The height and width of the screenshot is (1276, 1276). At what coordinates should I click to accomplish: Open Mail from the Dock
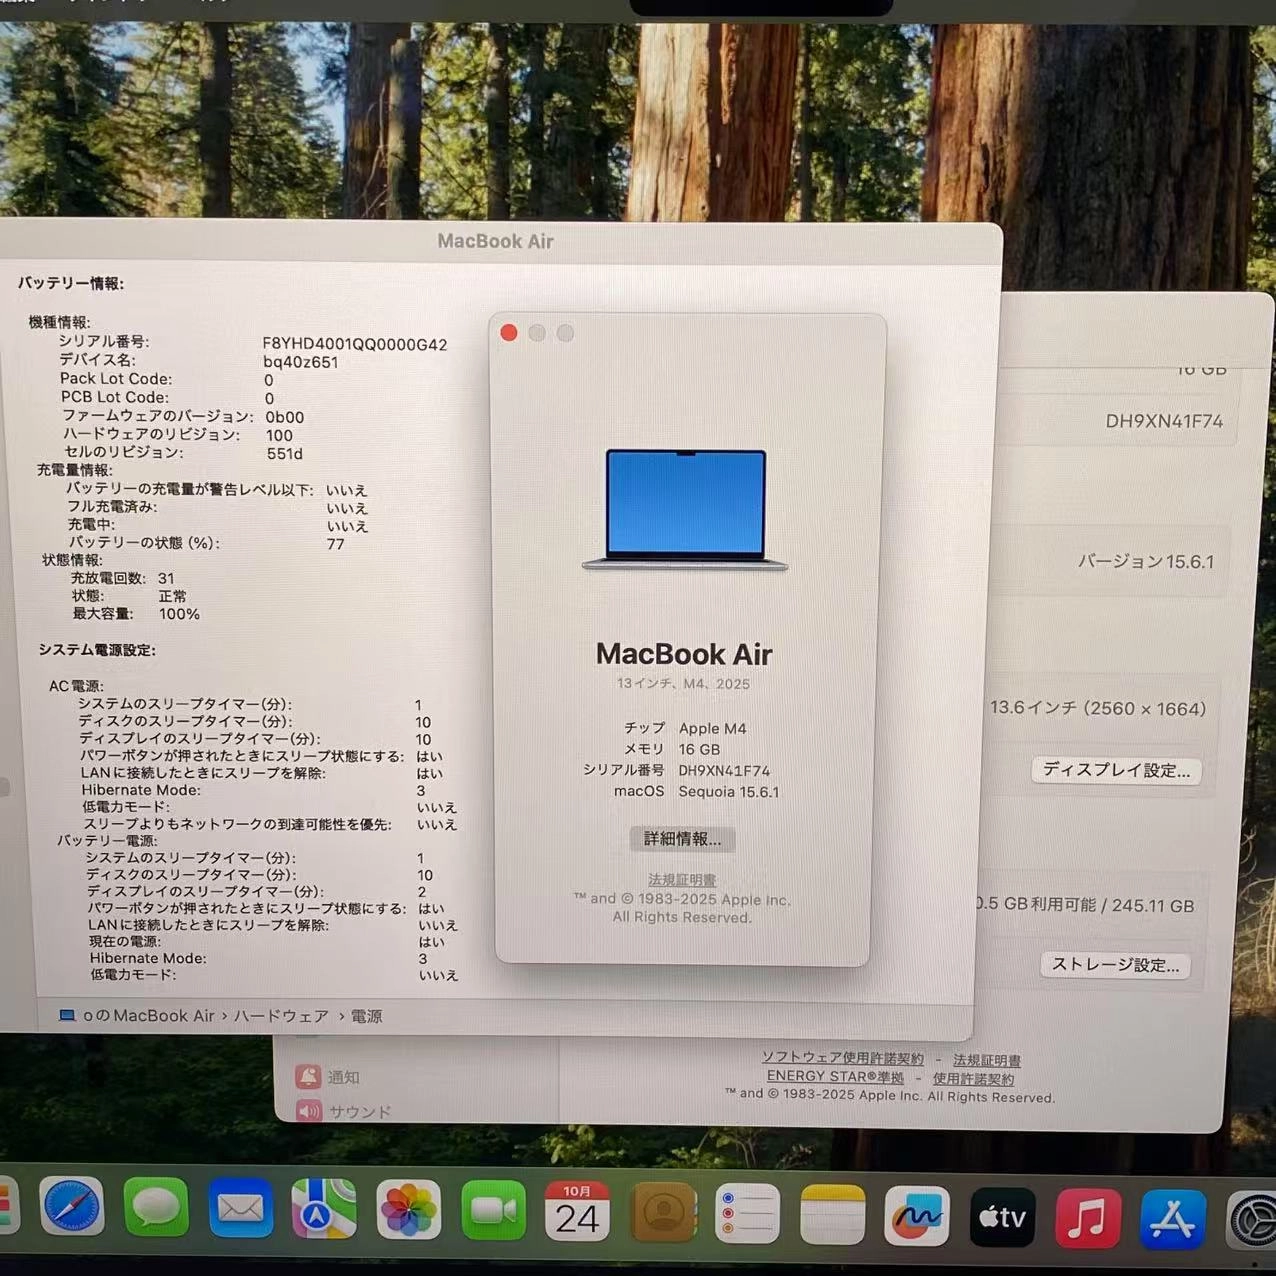(x=240, y=1210)
